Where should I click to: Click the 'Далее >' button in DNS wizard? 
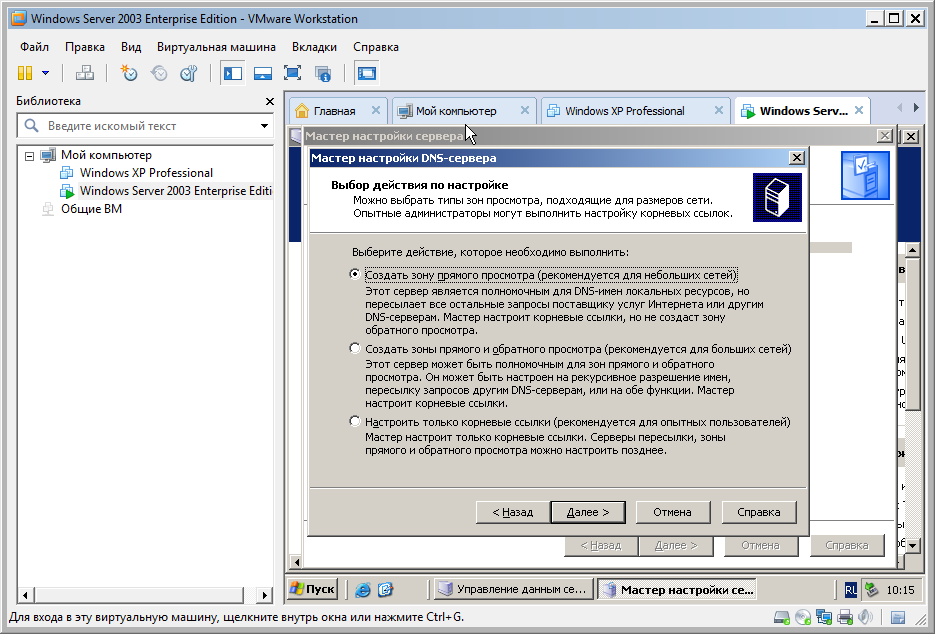coord(588,512)
